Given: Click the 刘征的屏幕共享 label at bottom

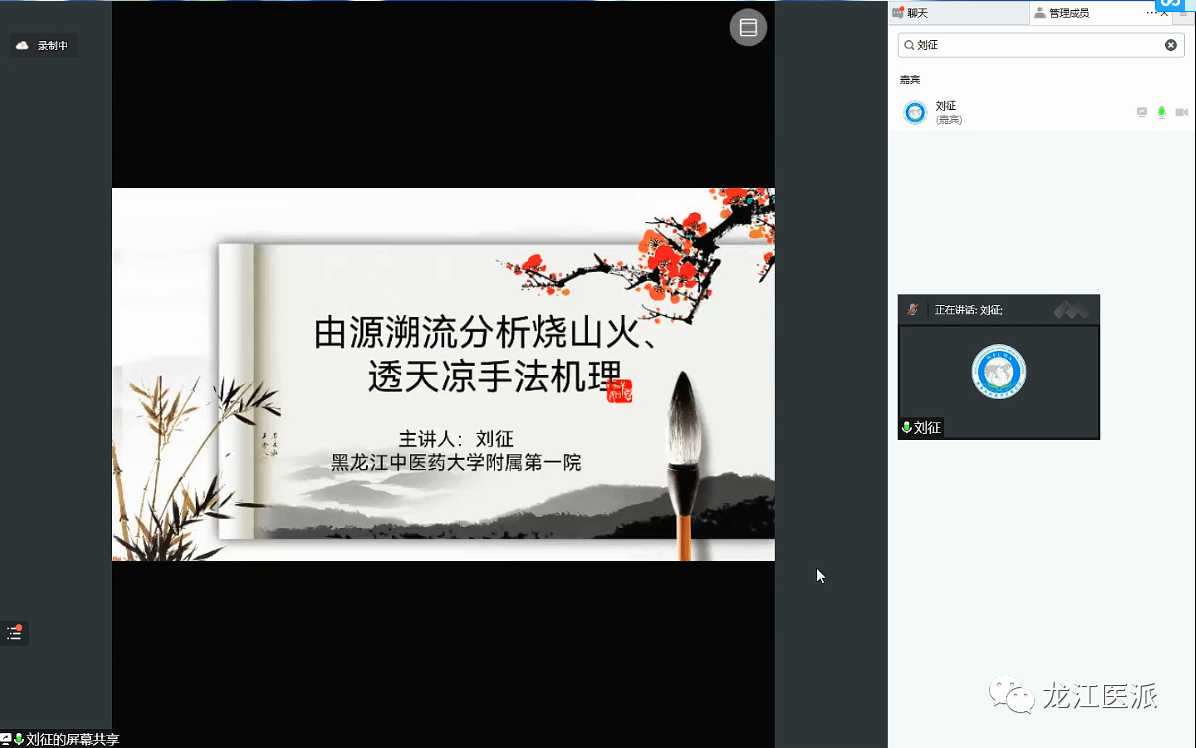Looking at the screenshot, I should [66, 739].
